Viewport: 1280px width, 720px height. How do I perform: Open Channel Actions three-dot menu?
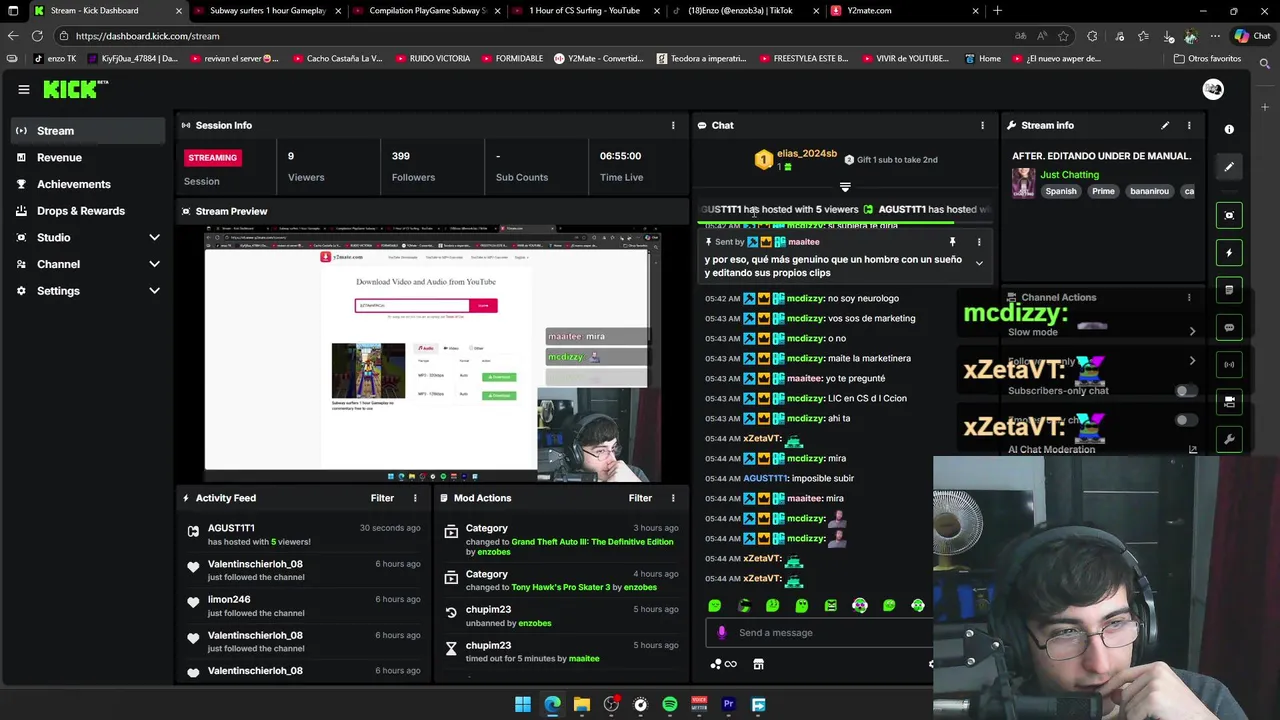coord(1189,297)
